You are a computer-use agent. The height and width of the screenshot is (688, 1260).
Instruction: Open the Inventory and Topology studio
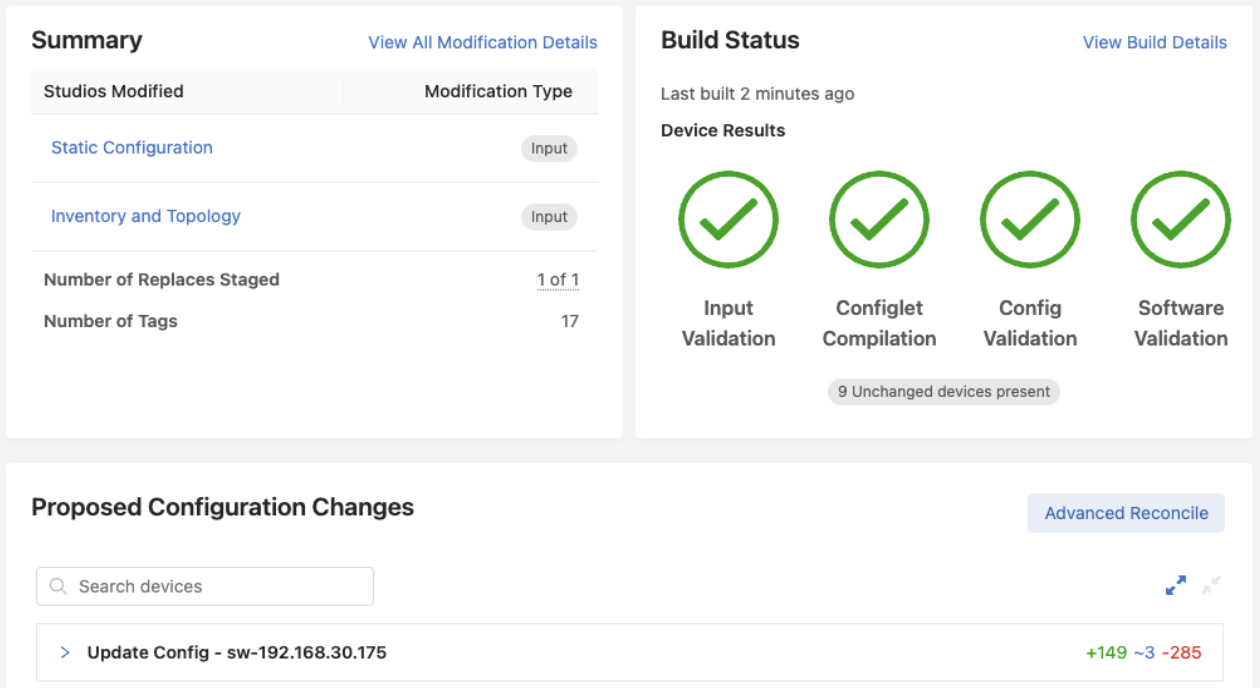(146, 216)
